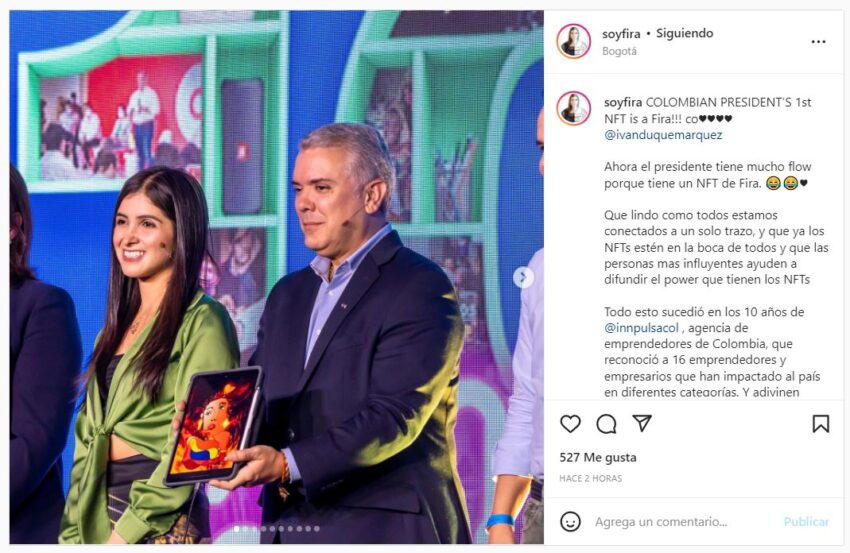Click the soyfira username in the header
Image resolution: width=850 pixels, height=553 pixels.
tap(621, 34)
